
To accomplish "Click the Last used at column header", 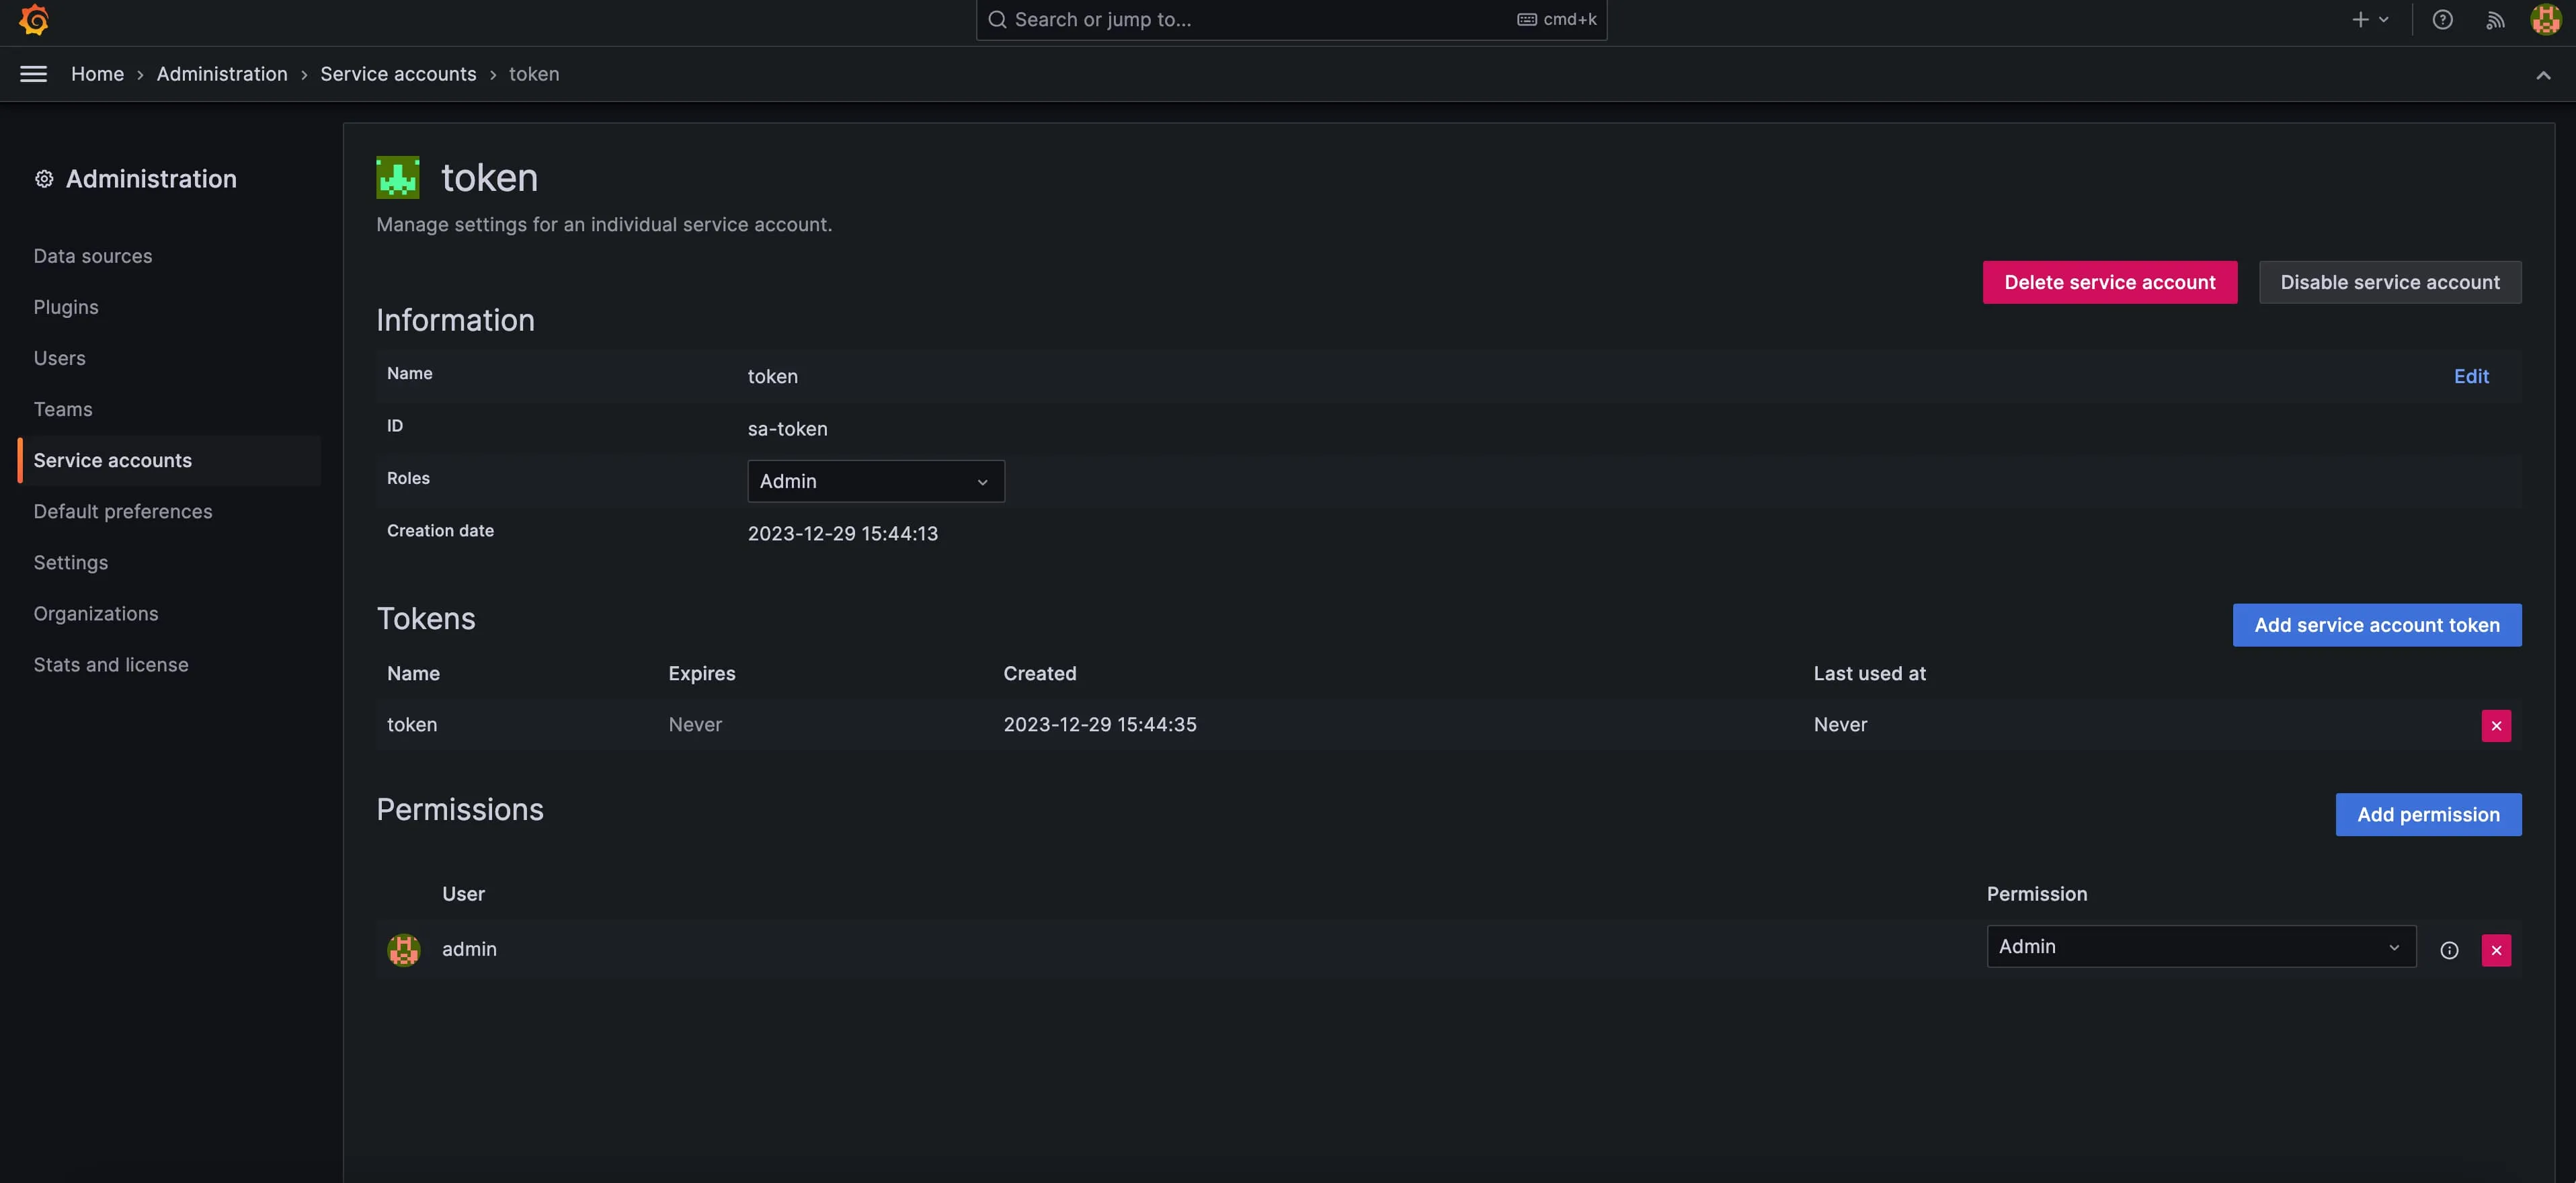I will coord(1870,673).
